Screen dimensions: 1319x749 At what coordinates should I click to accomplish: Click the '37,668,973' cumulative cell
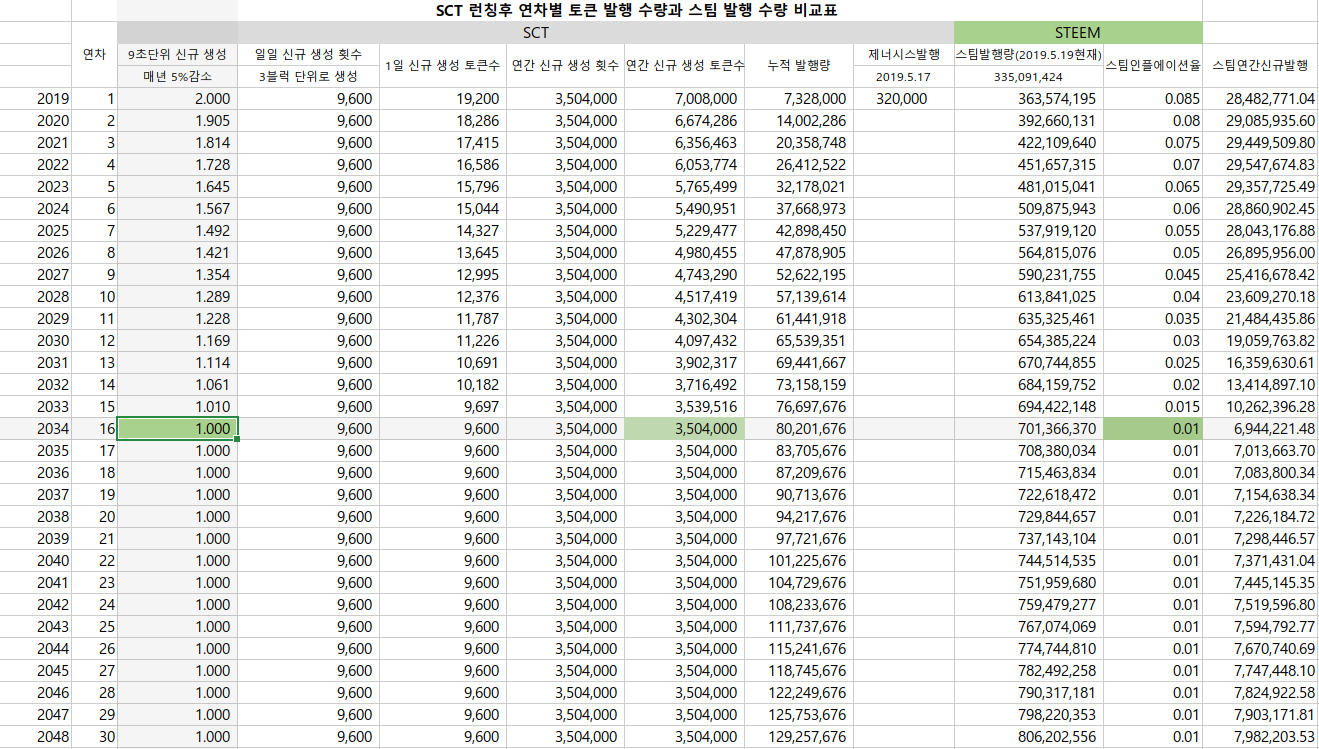799,209
